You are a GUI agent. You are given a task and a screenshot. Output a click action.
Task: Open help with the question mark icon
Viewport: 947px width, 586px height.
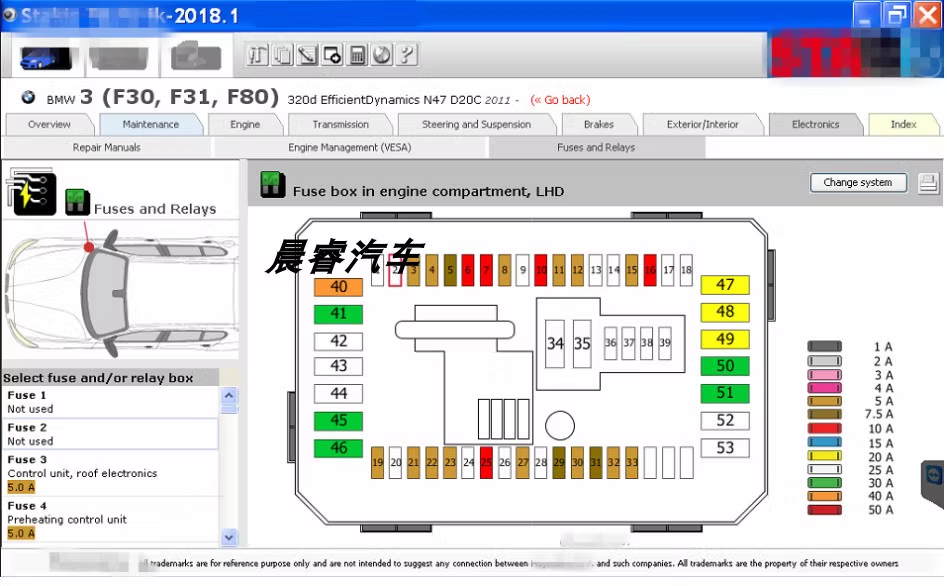click(407, 55)
